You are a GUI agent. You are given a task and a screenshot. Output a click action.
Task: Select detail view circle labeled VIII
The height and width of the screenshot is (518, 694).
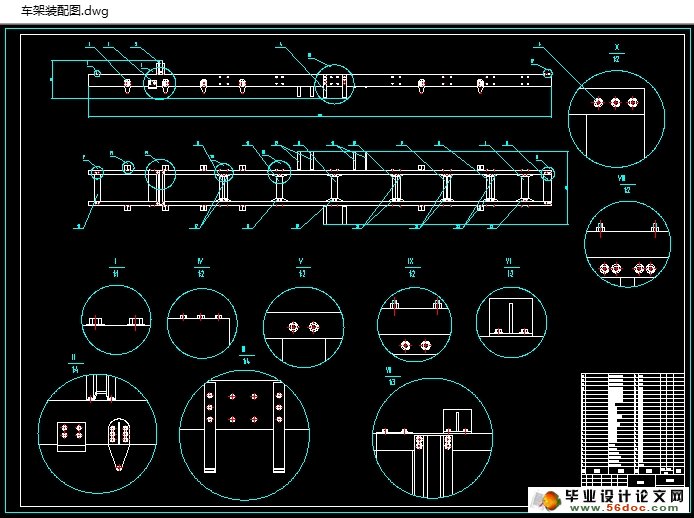(x=628, y=244)
